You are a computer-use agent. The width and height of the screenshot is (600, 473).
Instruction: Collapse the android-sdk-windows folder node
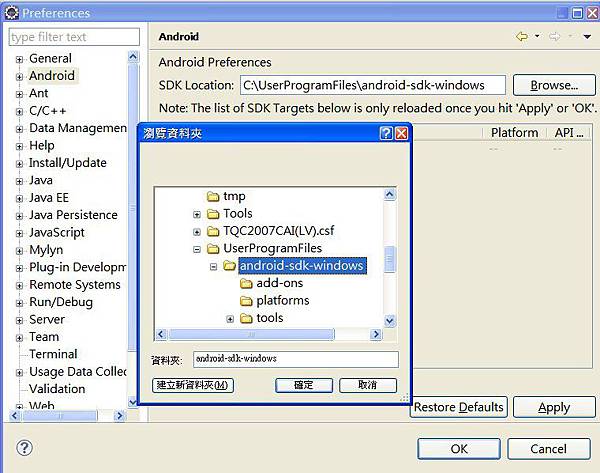[x=214, y=266]
